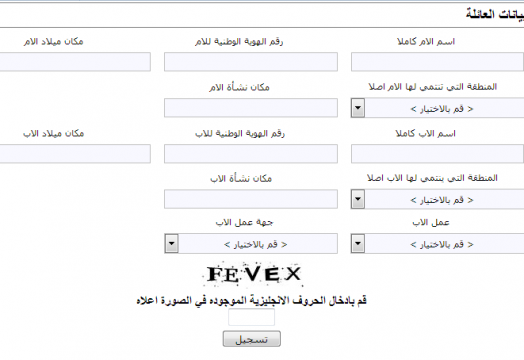Screen dimensions: 524x360
Task: Click the father's national ID number field
Action: pyautogui.click(x=251, y=154)
